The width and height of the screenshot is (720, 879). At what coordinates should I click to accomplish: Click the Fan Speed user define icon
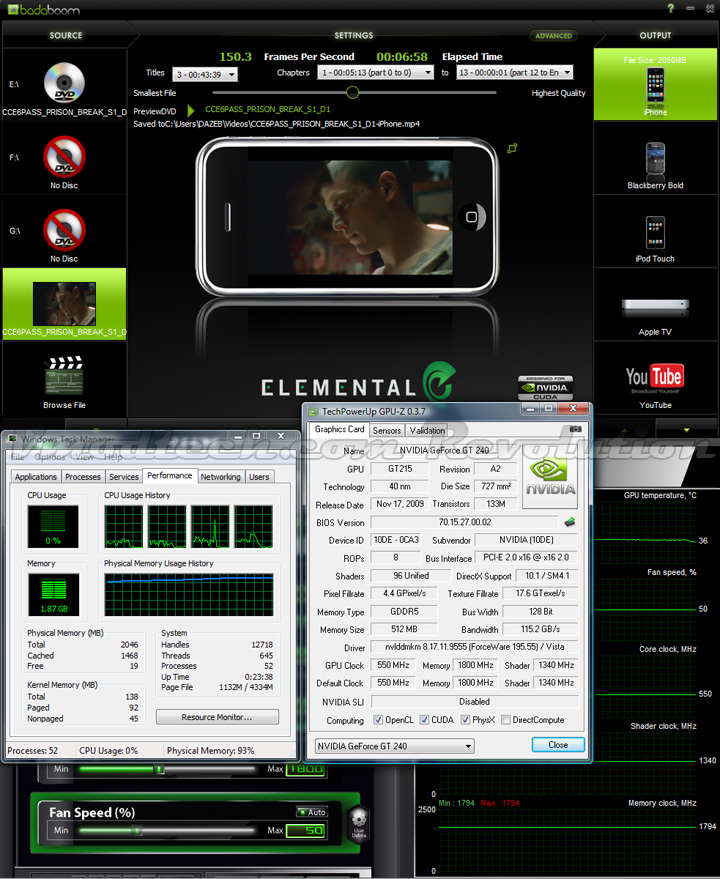pos(359,822)
